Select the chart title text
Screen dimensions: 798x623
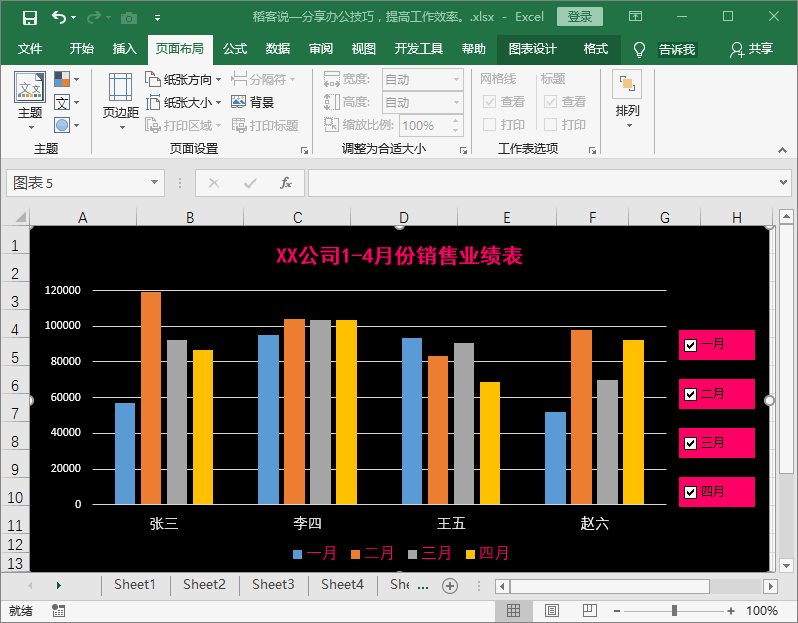[x=400, y=256]
